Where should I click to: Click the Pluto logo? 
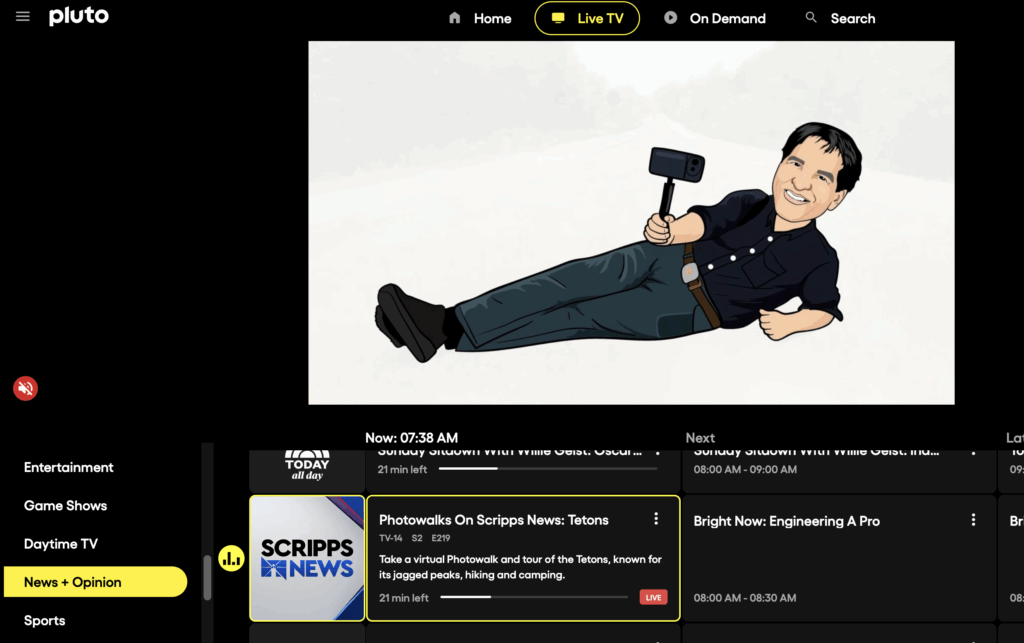(x=79, y=17)
